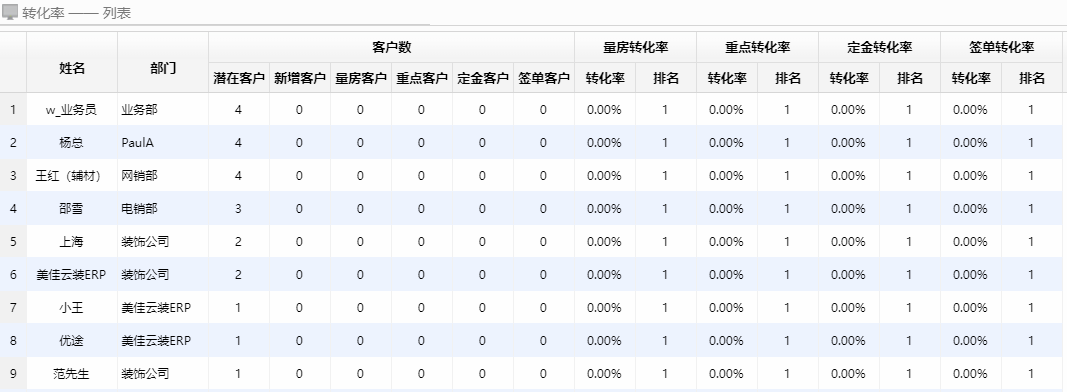Select row number 9 for 范先生
Image resolution: width=1067 pixels, height=392 pixels.
13,374
